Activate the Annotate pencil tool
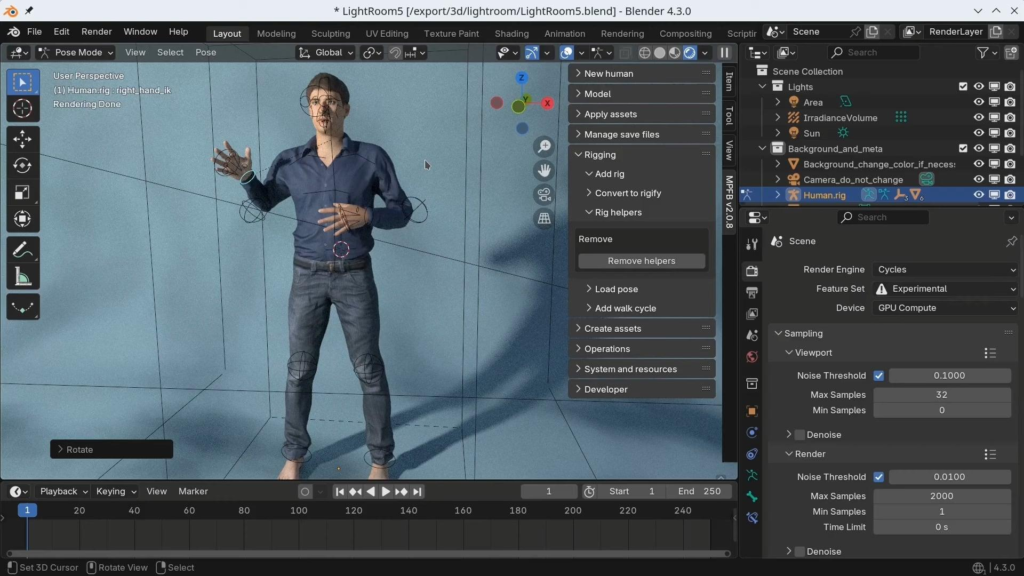The image size is (1024, 576). pos(23,249)
